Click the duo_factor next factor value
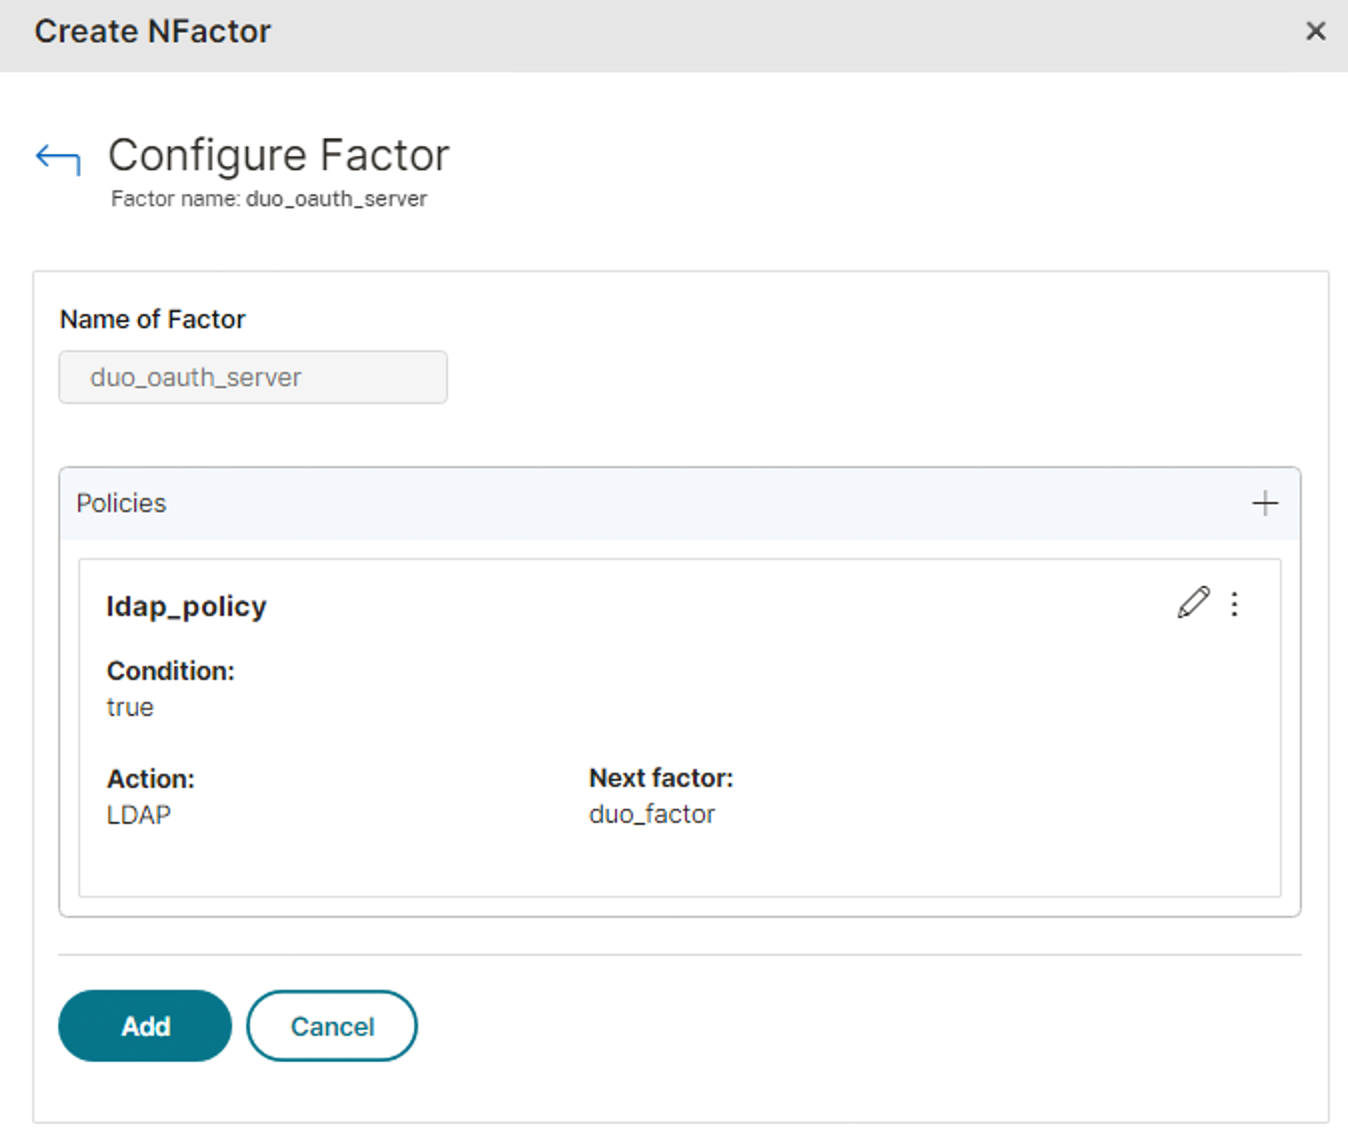Screen dimensions: 1348x1144 tap(652, 815)
